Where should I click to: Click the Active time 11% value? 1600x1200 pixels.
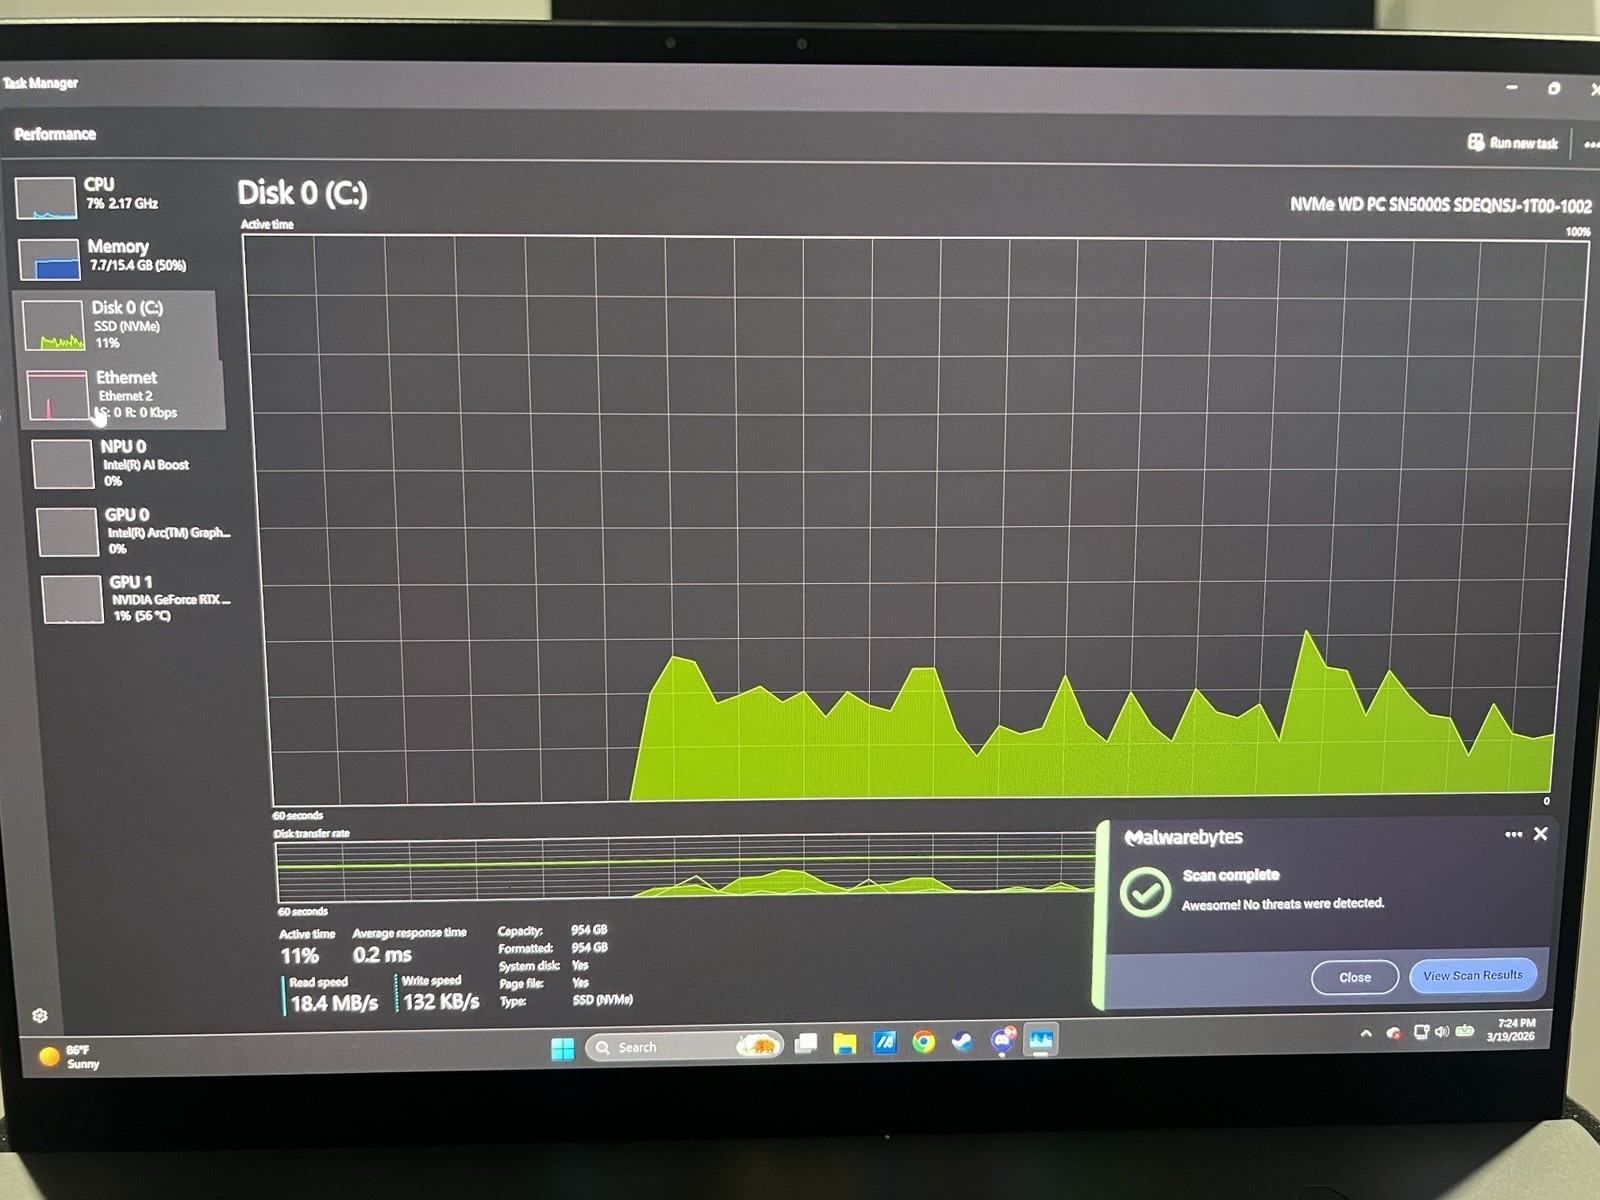[300, 956]
